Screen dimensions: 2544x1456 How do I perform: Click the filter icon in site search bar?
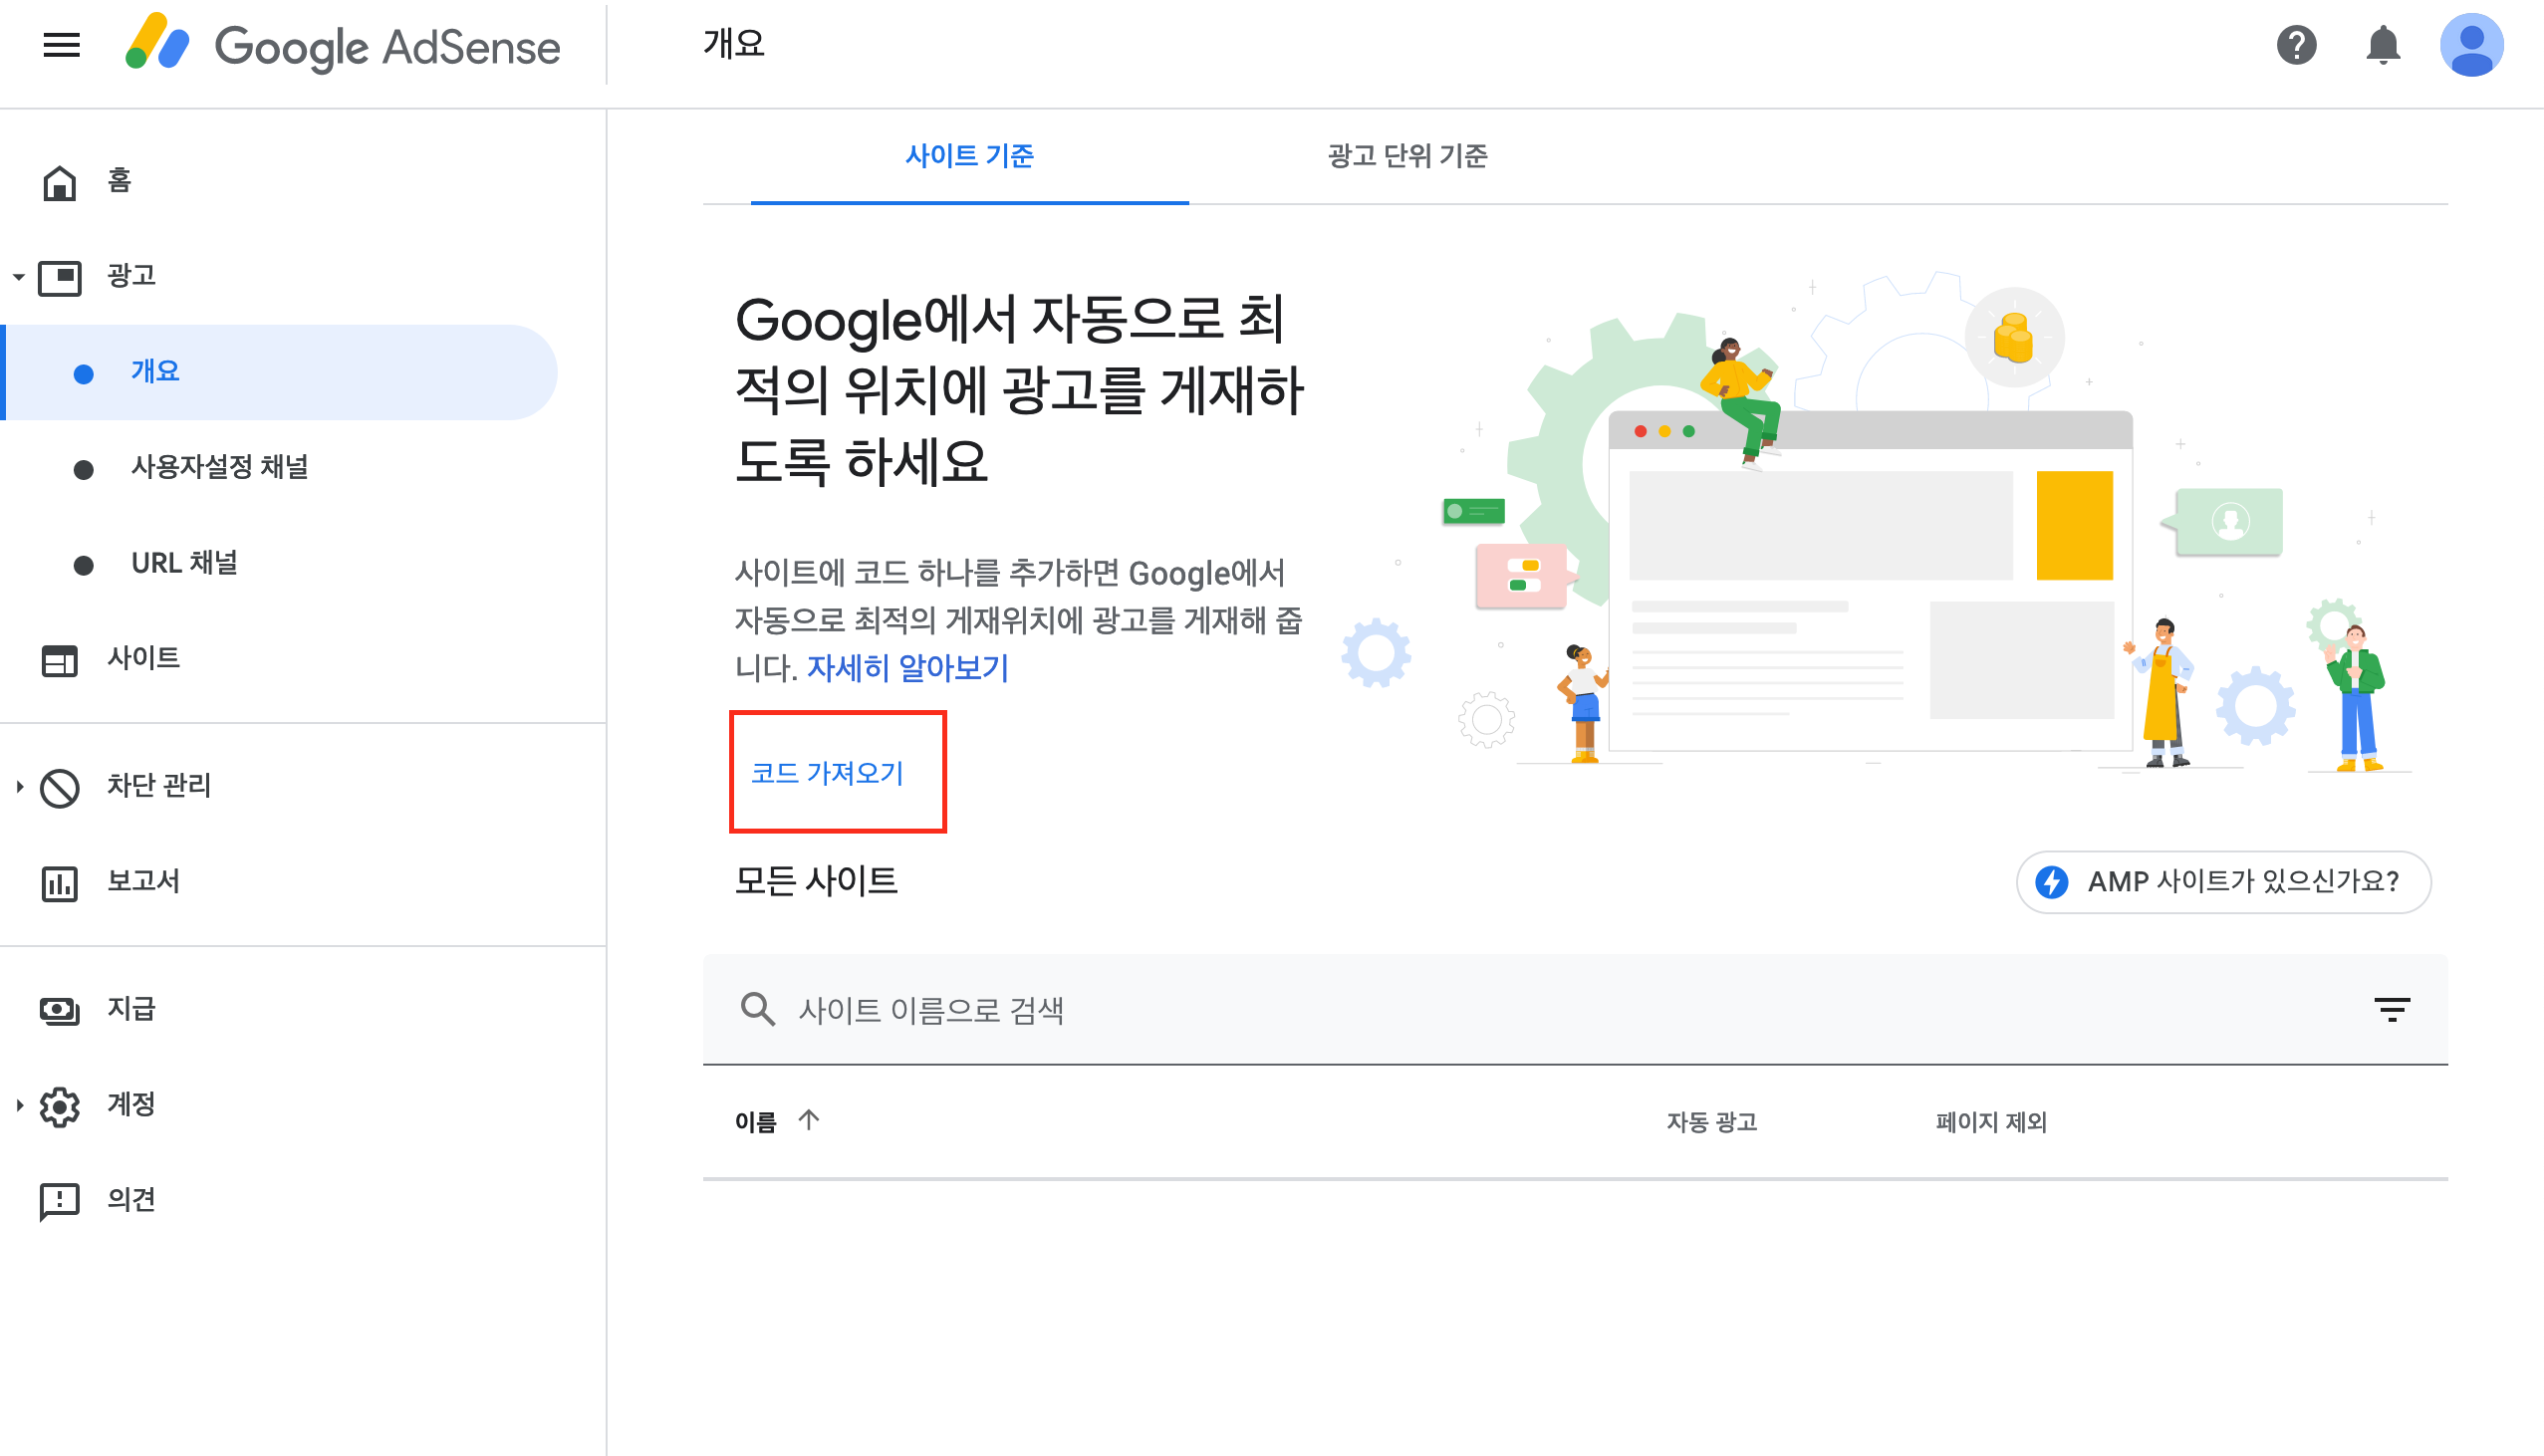pyautogui.click(x=2391, y=1009)
